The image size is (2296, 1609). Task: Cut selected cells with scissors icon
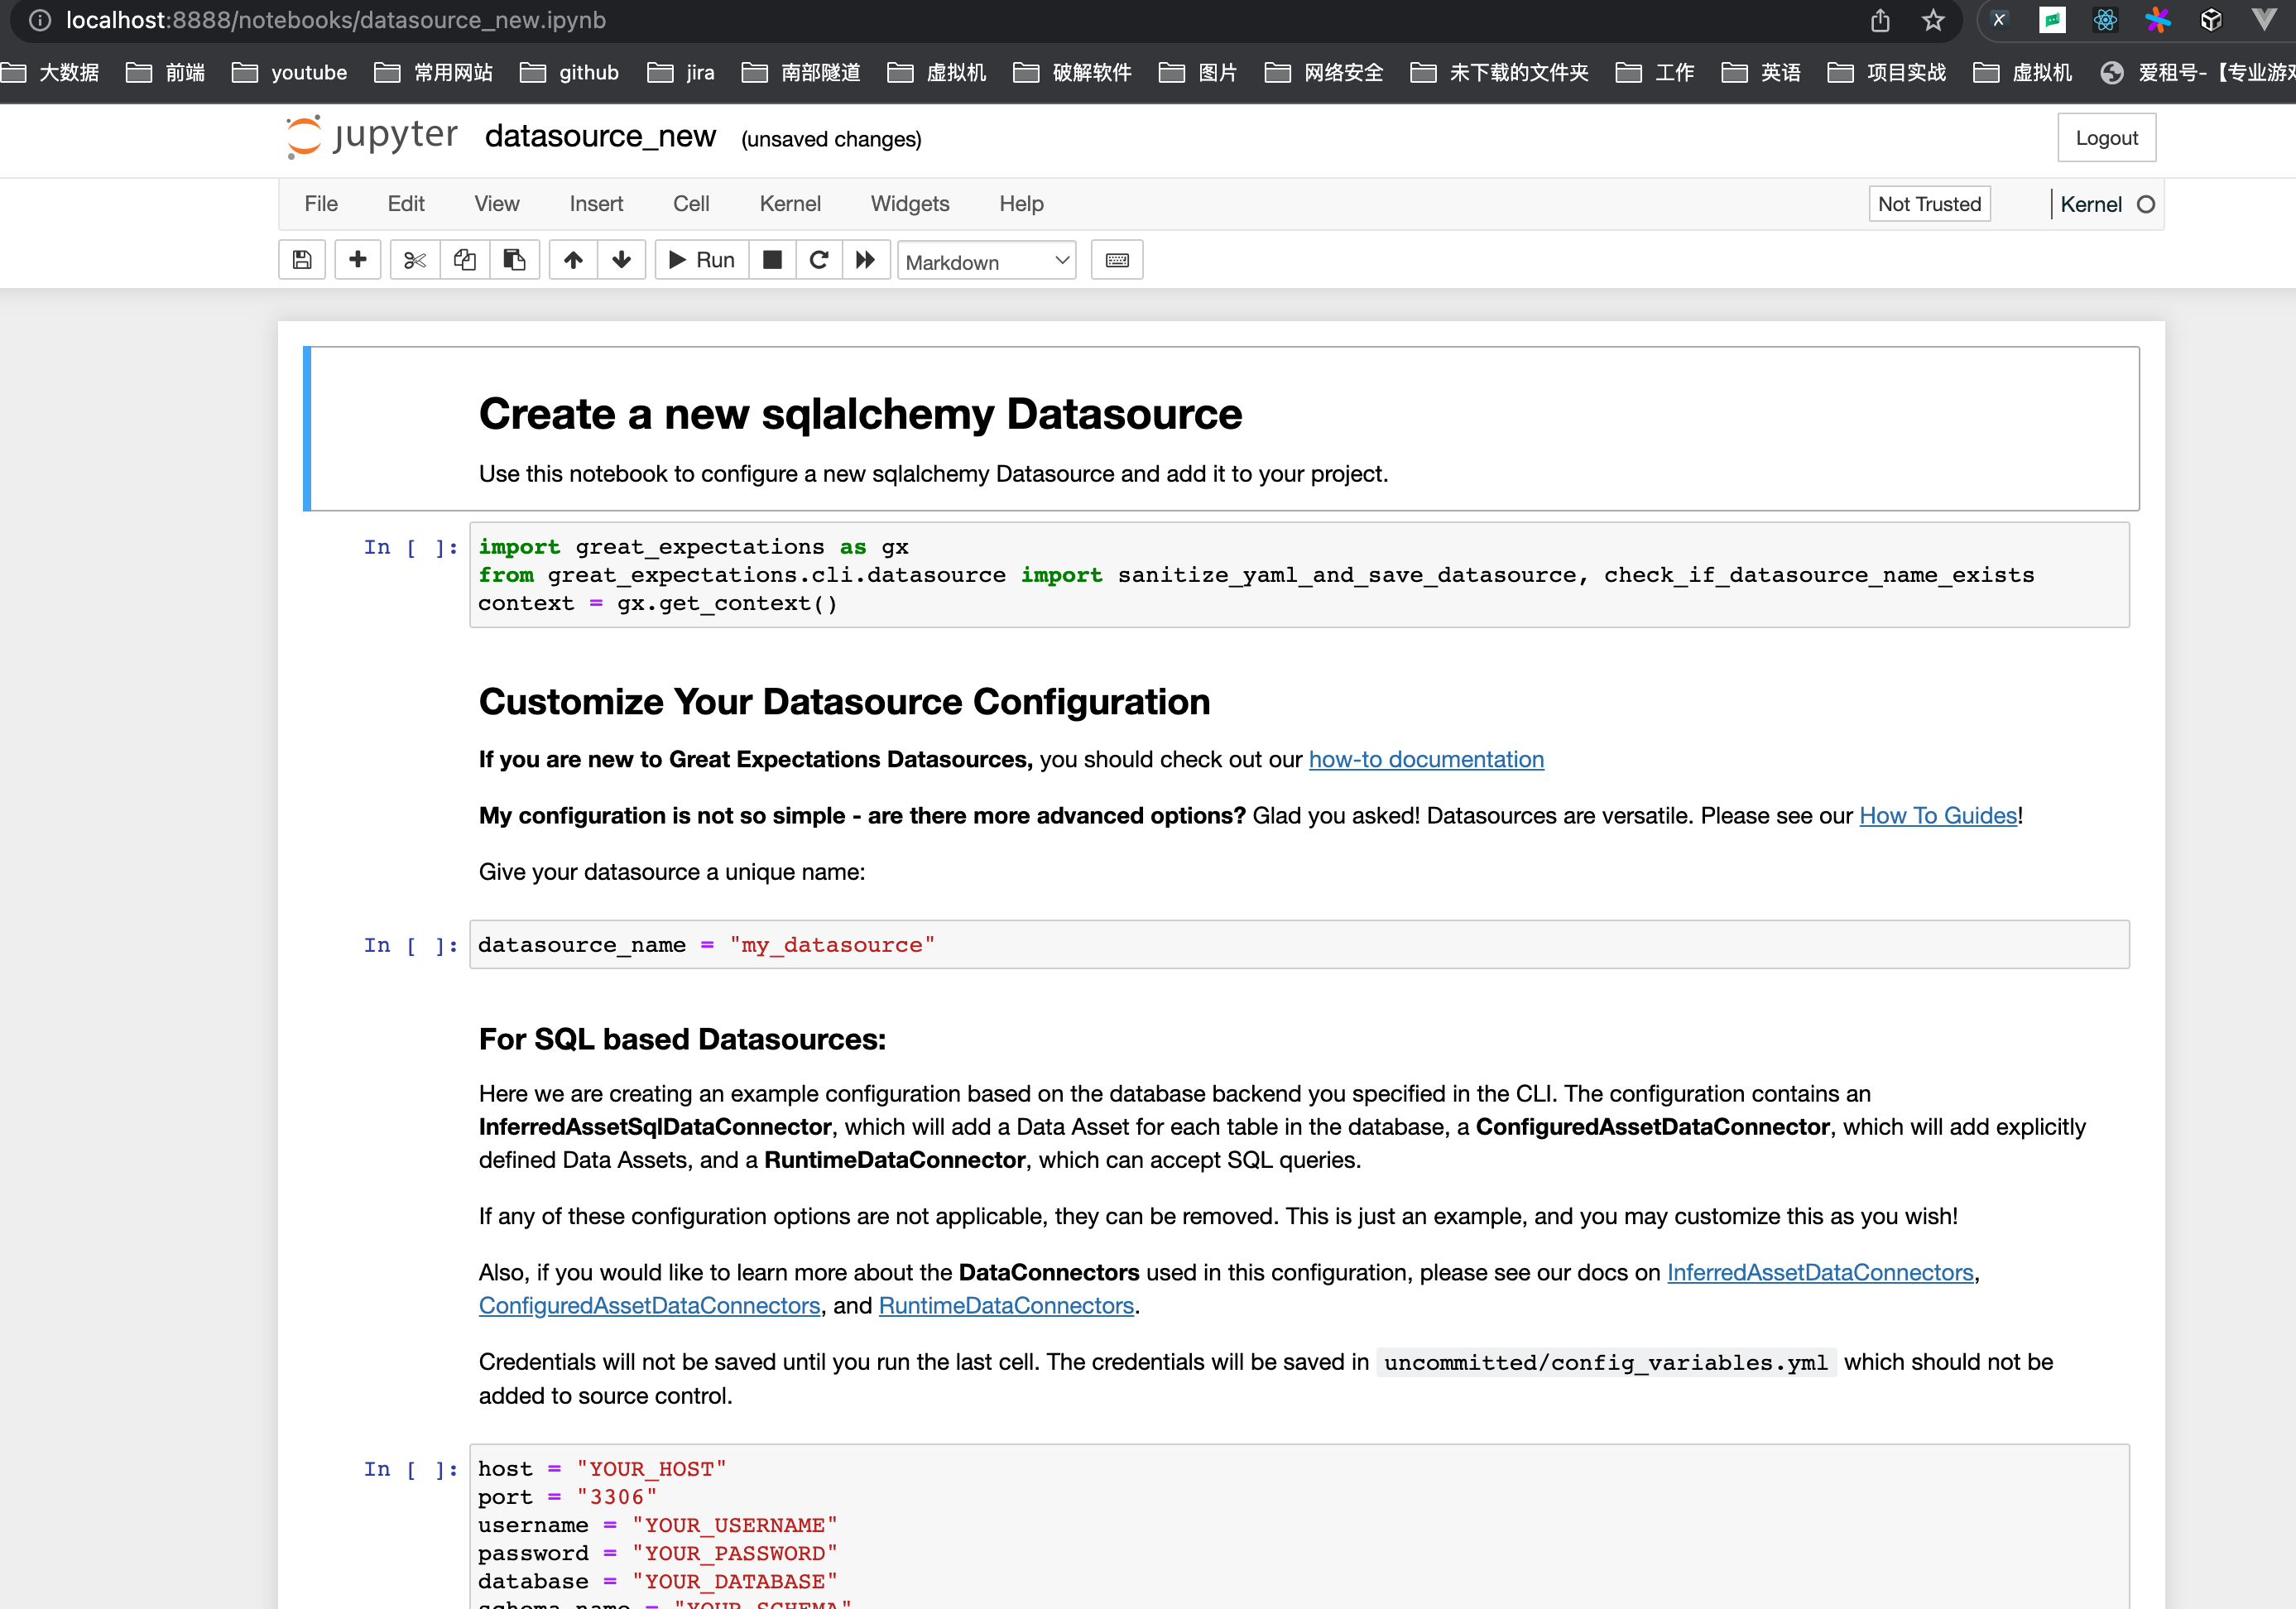click(415, 260)
